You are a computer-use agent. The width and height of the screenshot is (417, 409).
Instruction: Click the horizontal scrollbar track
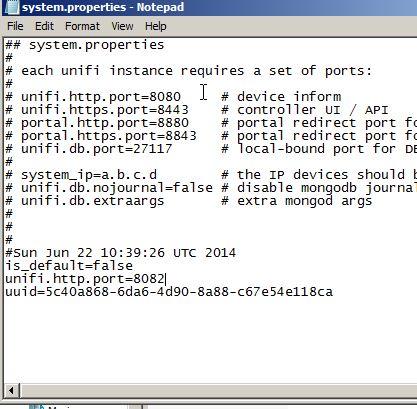[x=218, y=390]
